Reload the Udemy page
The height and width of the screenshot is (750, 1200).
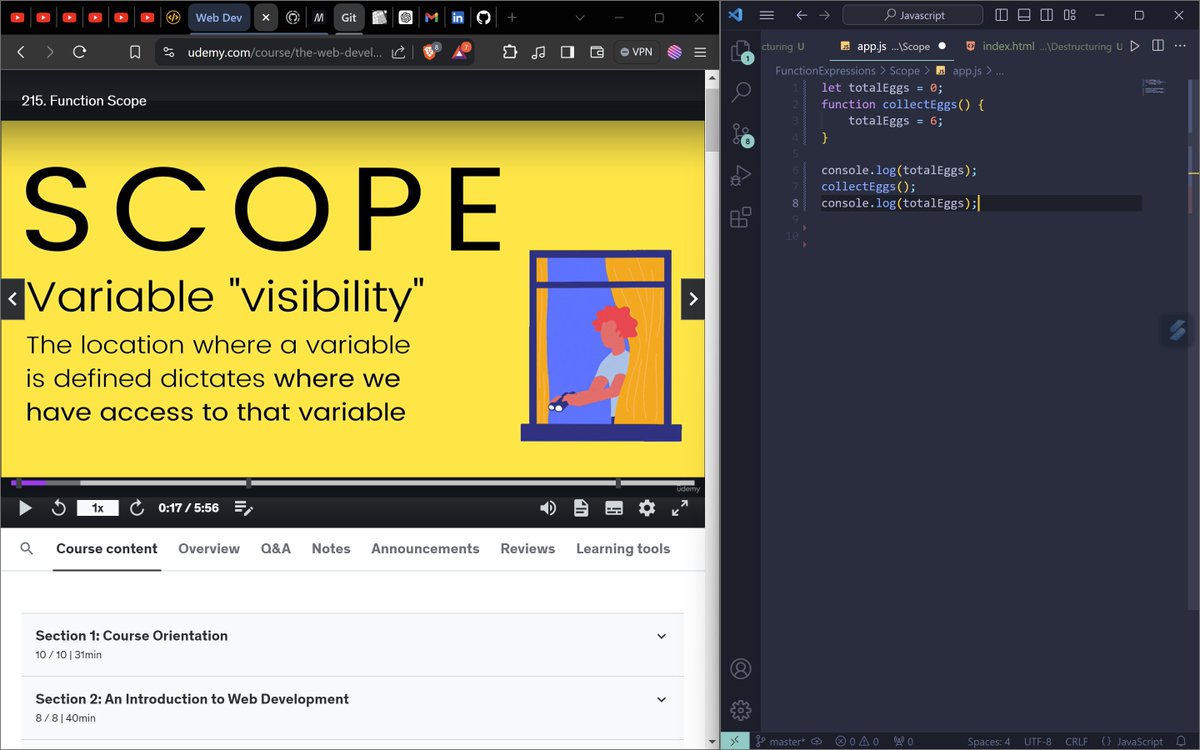80,52
